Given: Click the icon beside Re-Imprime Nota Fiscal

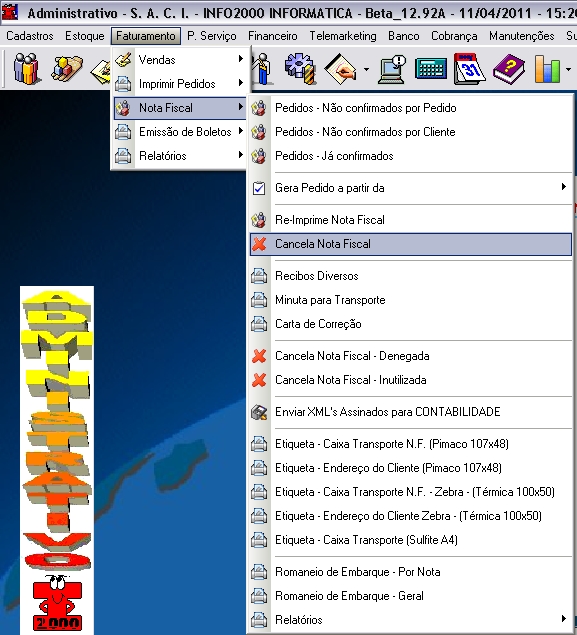Looking at the screenshot, I should click(x=259, y=220).
